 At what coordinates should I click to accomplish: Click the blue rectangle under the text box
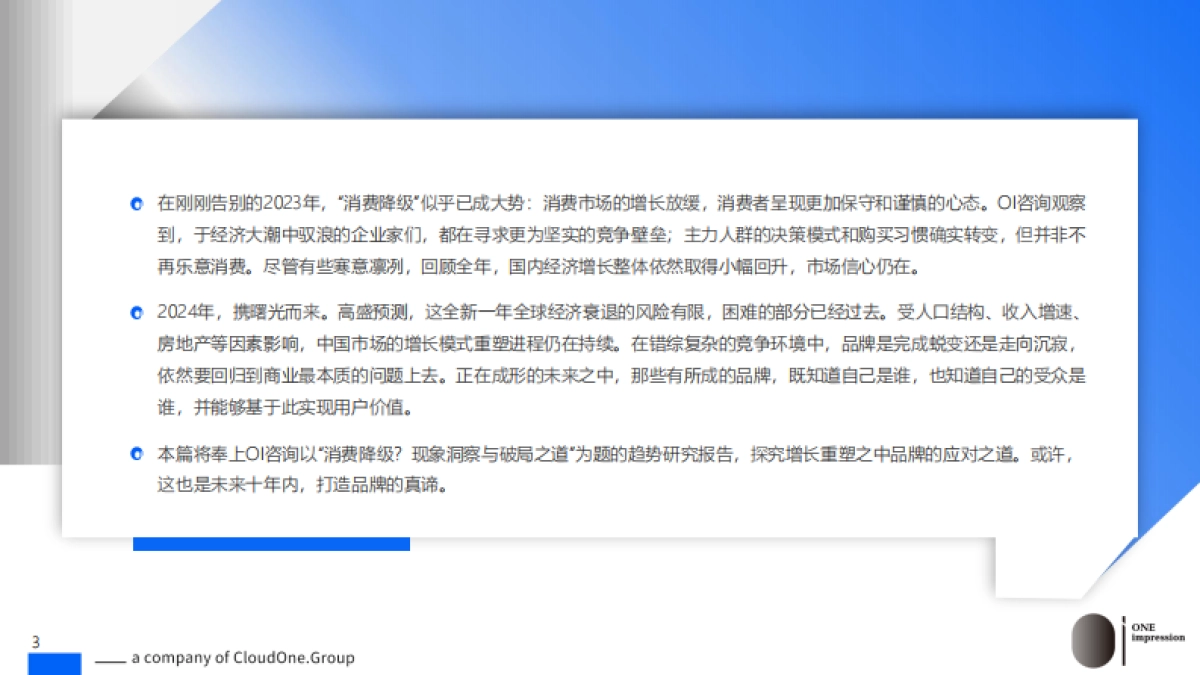tap(272, 543)
